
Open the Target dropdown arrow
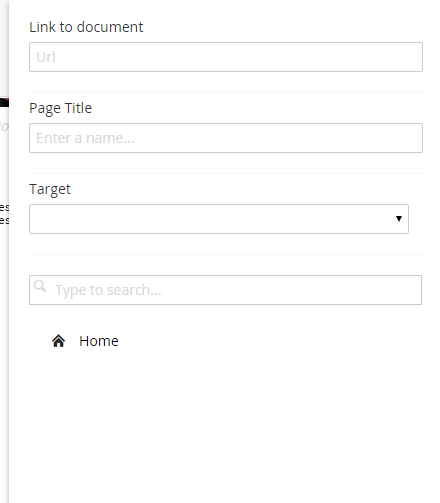(399, 219)
